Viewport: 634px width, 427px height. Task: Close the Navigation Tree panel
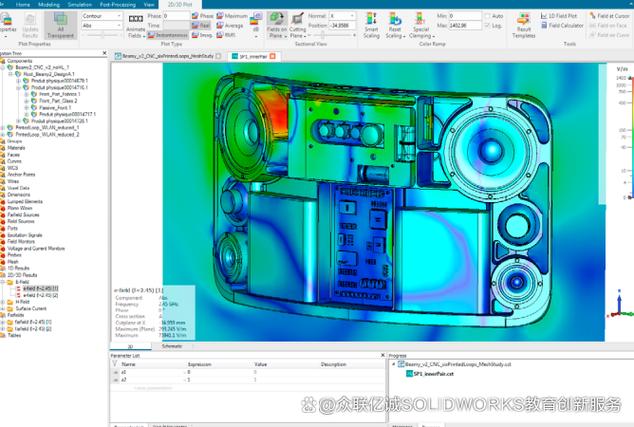pos(105,53)
